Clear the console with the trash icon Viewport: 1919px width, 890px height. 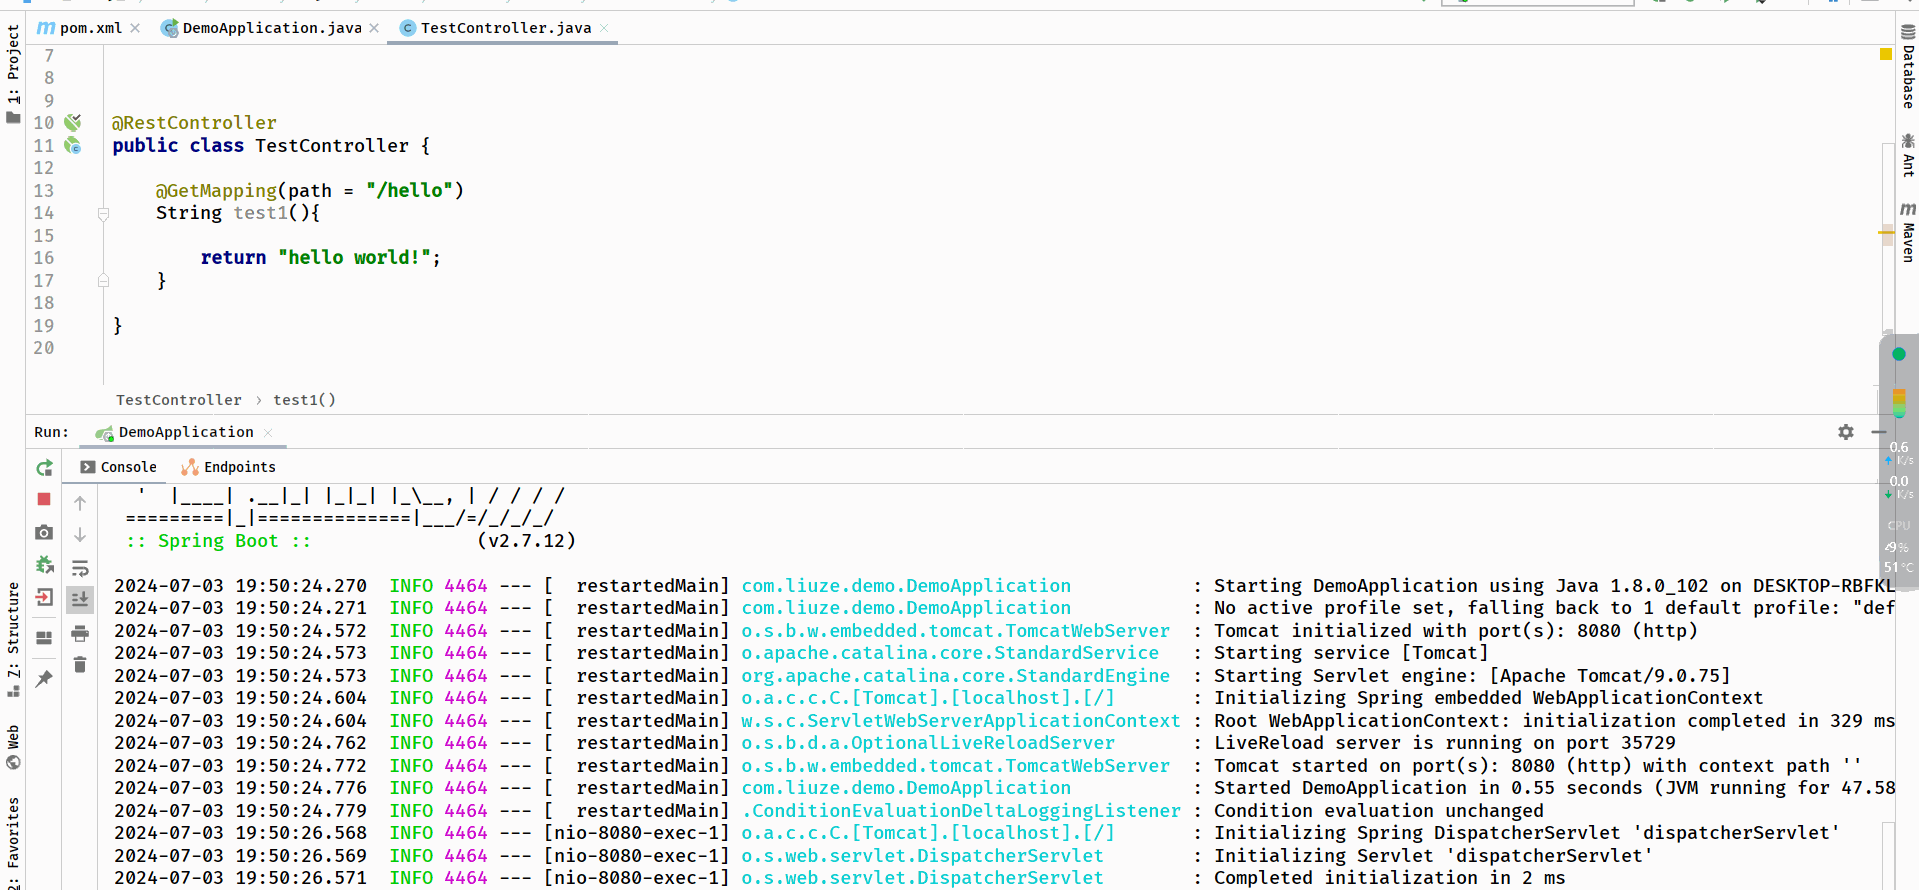(80, 665)
